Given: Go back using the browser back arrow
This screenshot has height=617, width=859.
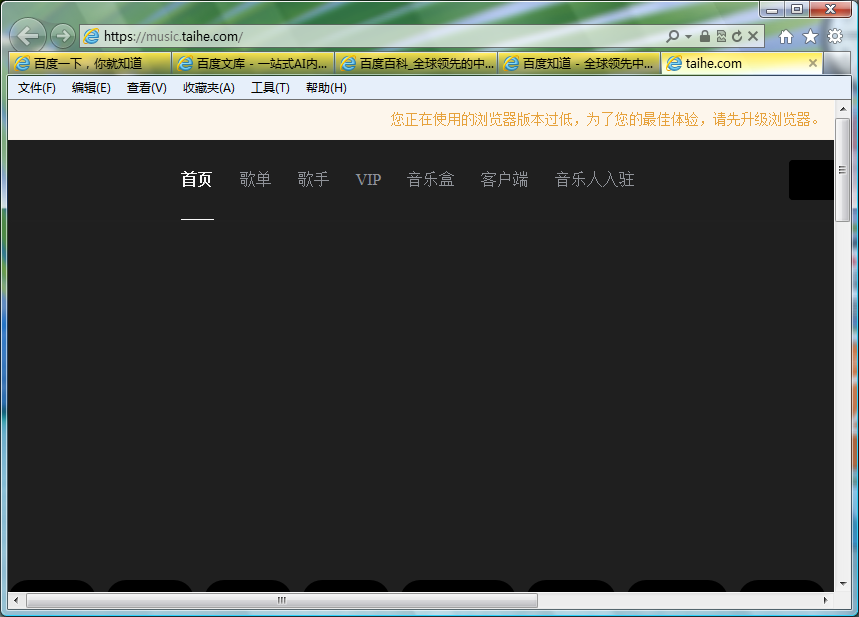Looking at the screenshot, I should tap(27, 36).
